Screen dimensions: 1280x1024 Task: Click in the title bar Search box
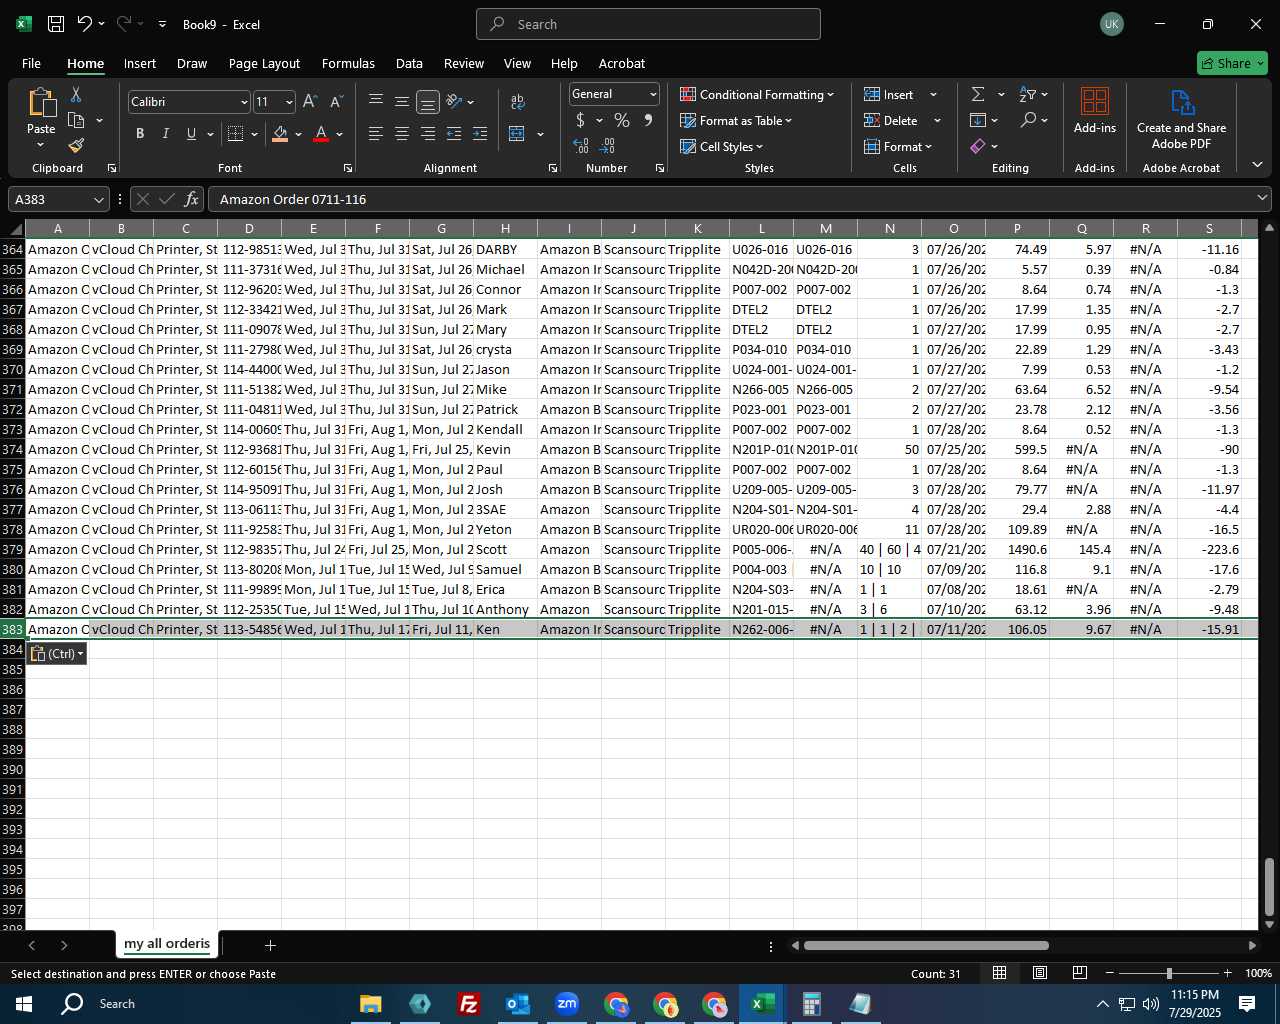pyautogui.click(x=648, y=24)
